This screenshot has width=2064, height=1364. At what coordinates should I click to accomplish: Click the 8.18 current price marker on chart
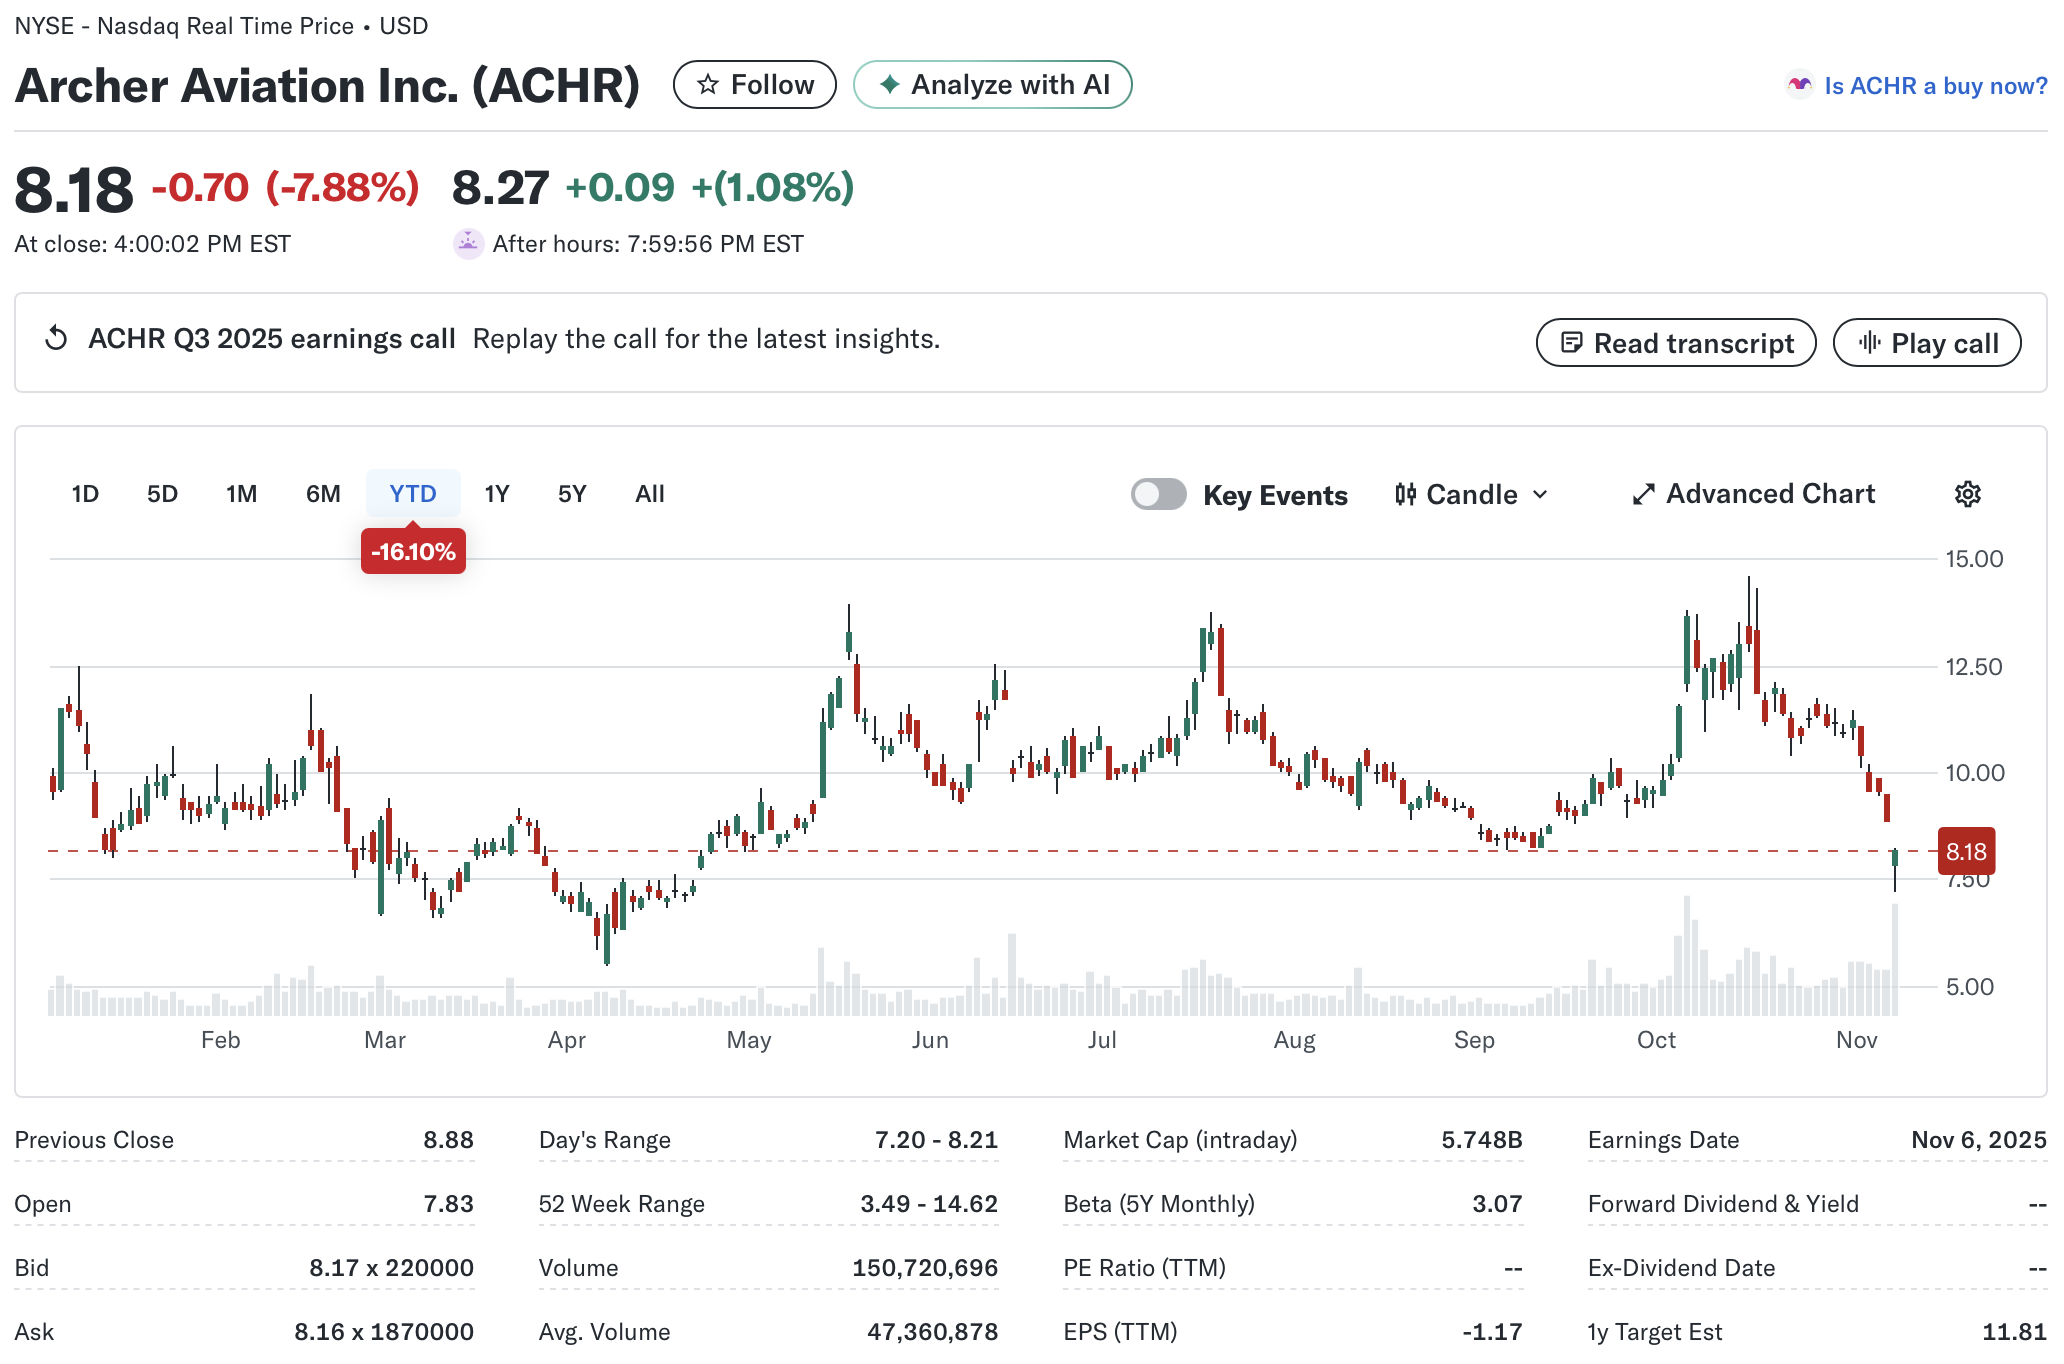pyautogui.click(x=1965, y=852)
